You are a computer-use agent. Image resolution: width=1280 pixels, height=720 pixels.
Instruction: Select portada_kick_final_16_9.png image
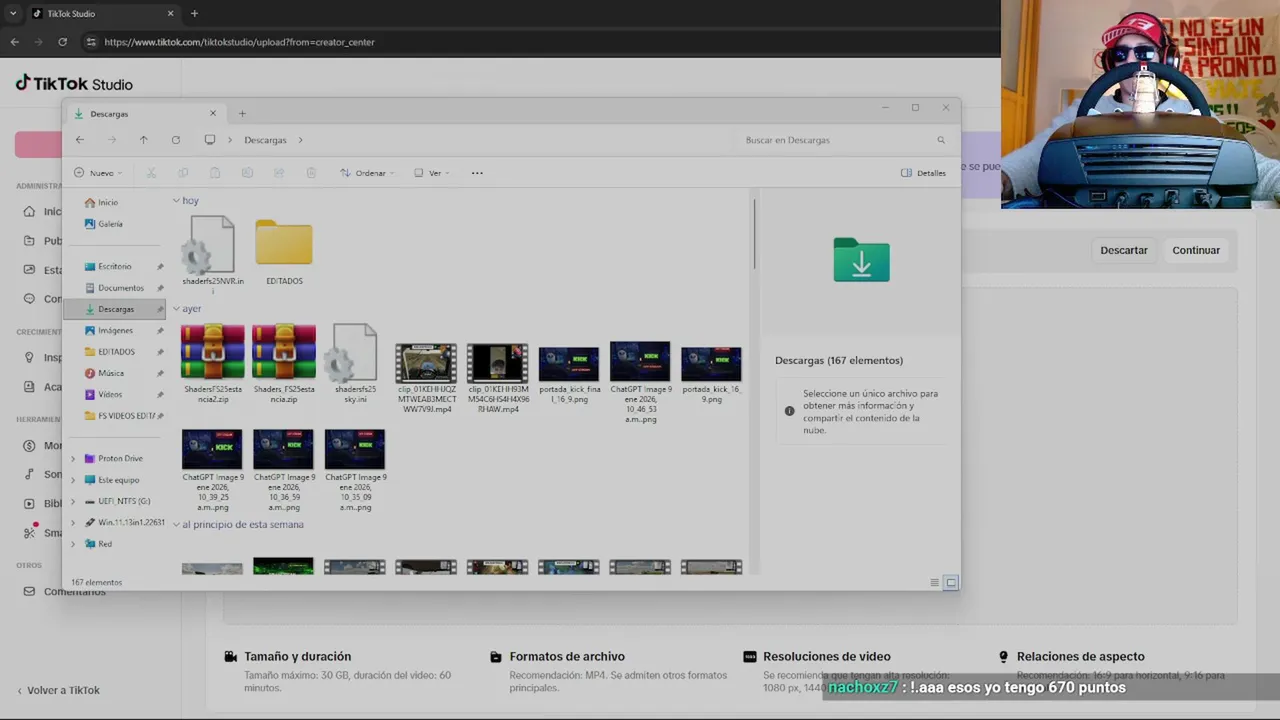569,374
